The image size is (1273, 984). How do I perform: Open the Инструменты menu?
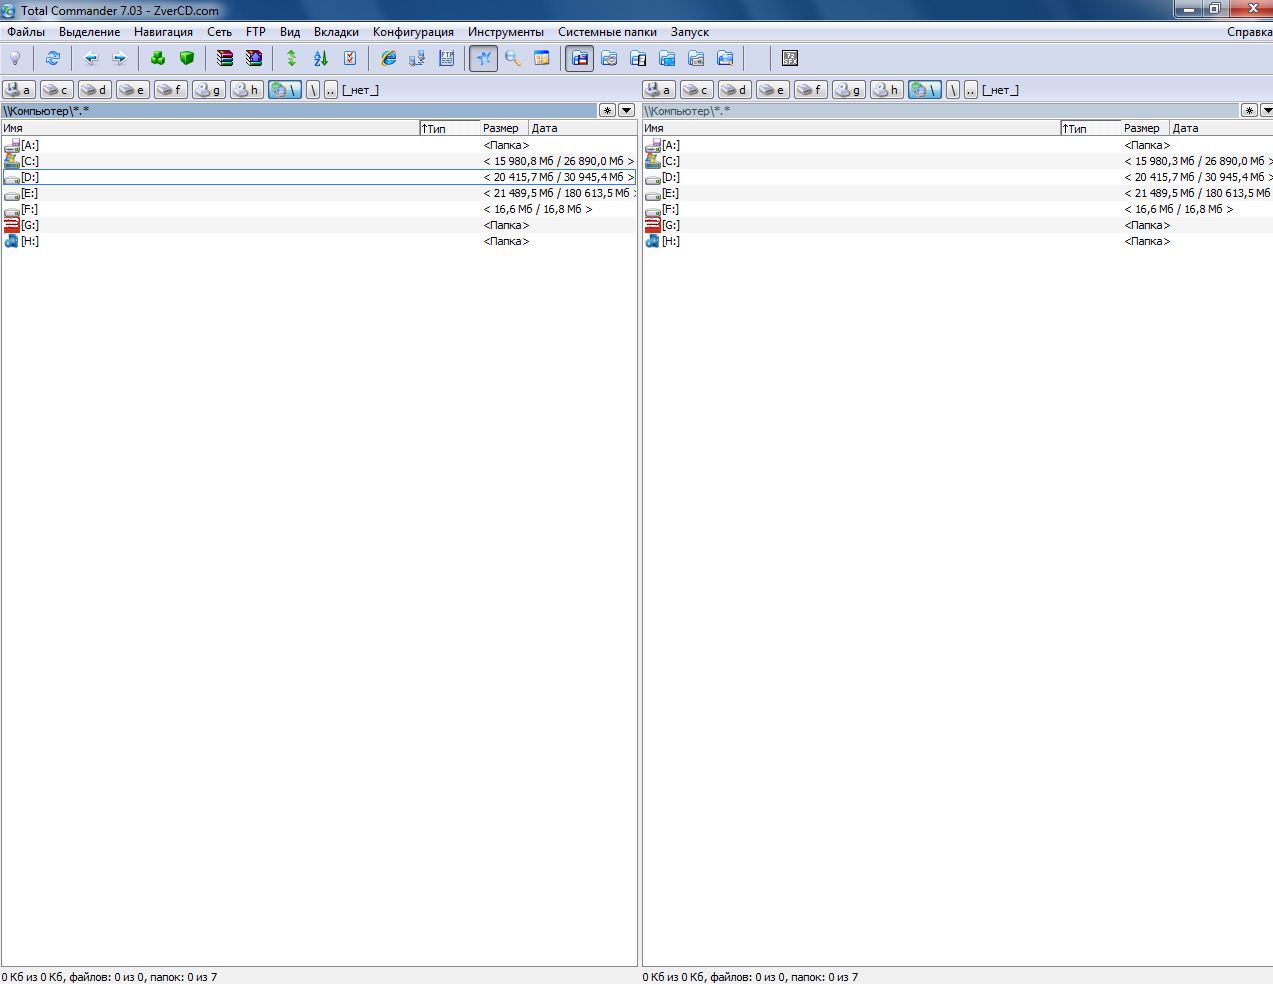pyautogui.click(x=506, y=32)
